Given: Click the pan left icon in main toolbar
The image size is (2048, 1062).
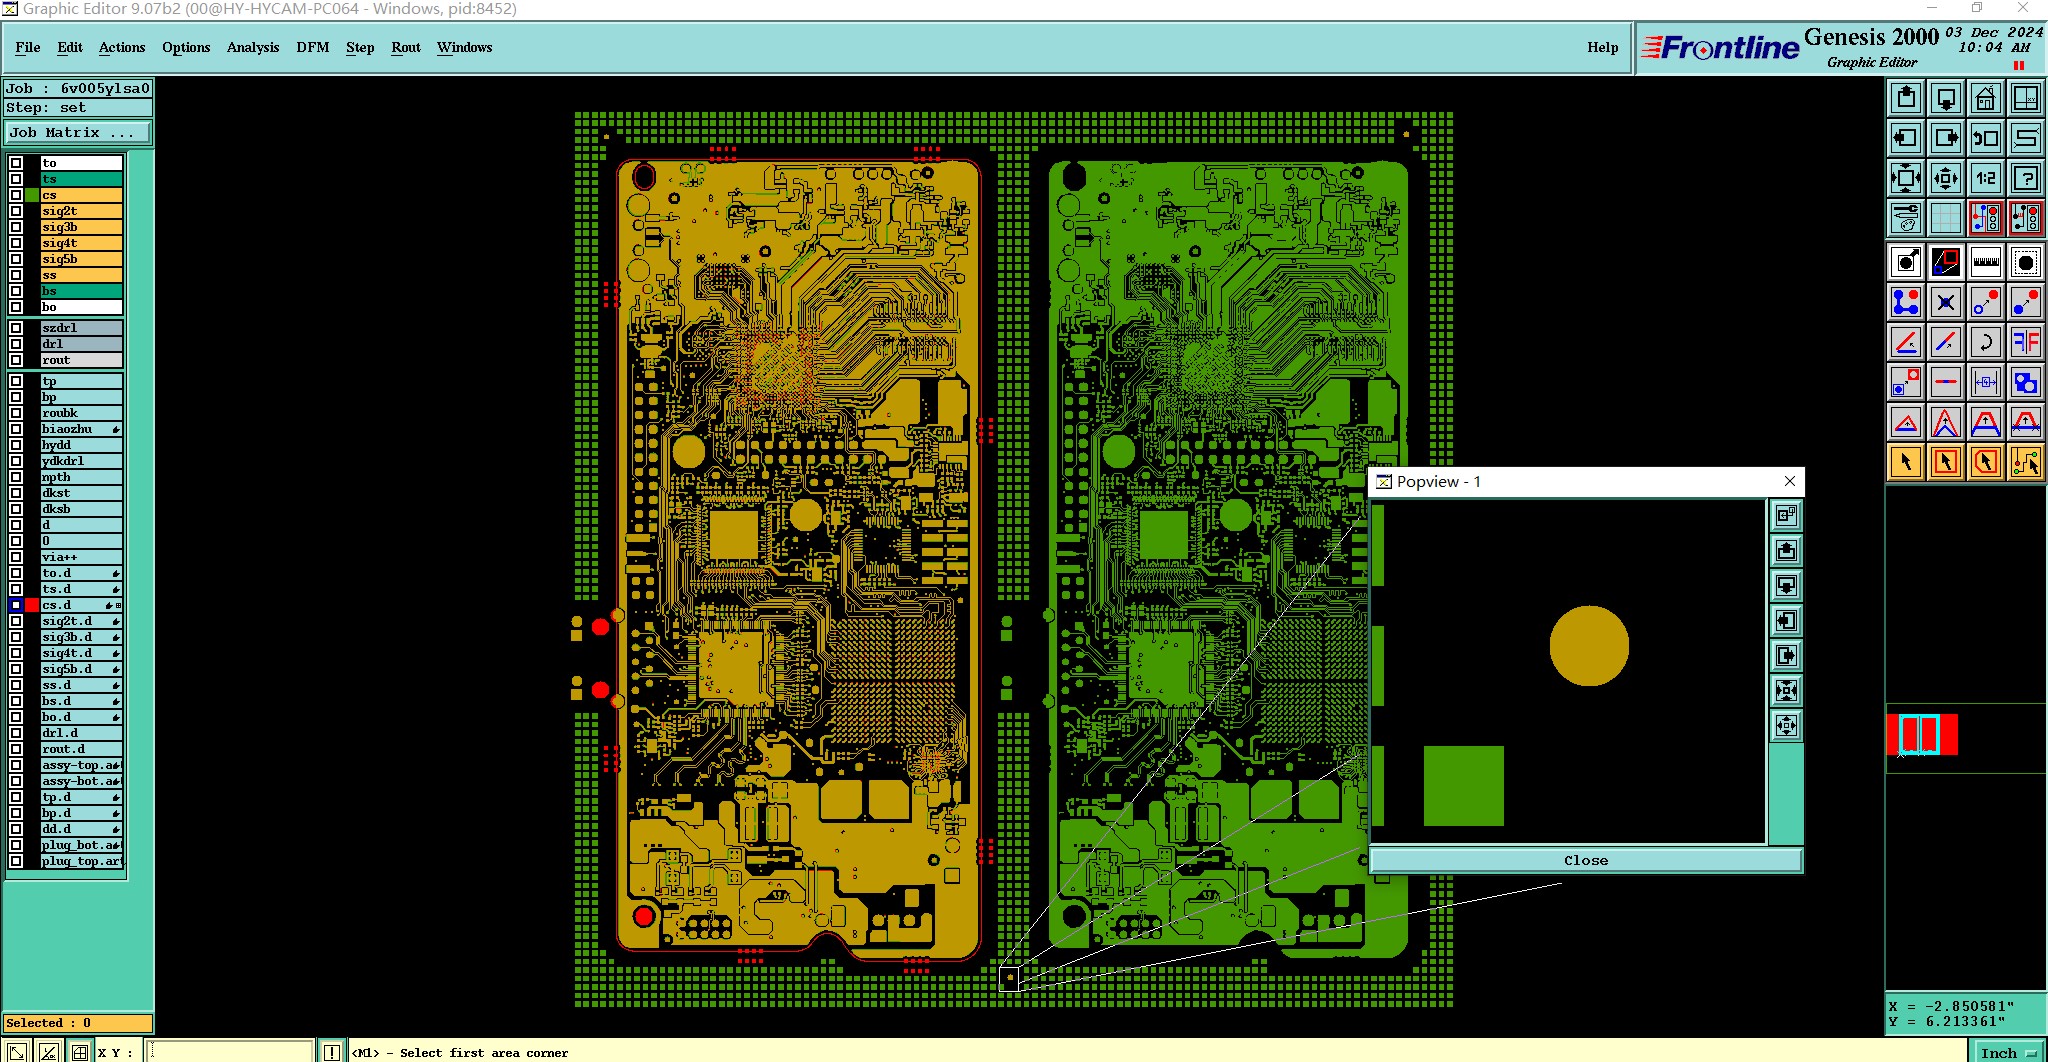Looking at the screenshot, I should (1906, 138).
